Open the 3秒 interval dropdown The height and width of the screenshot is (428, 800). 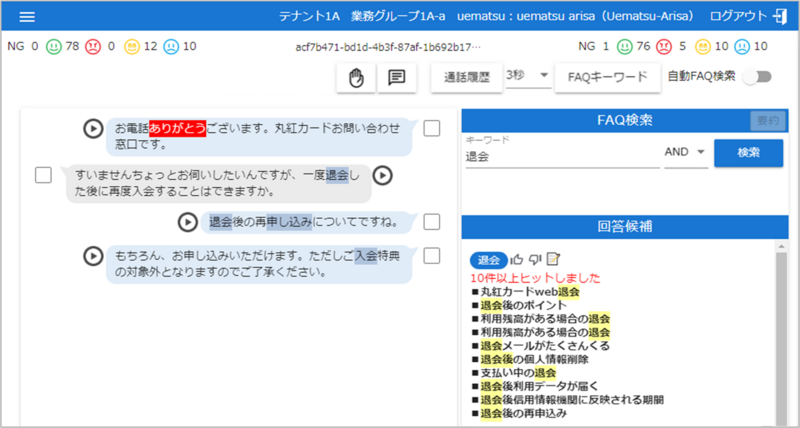(x=528, y=76)
